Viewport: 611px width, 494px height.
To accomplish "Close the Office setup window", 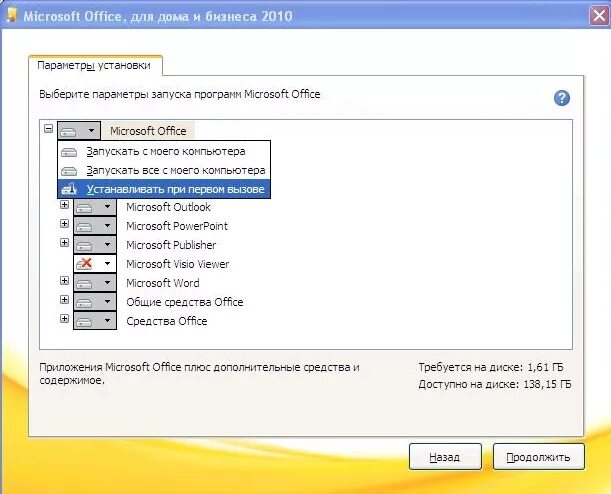I will pos(599,16).
